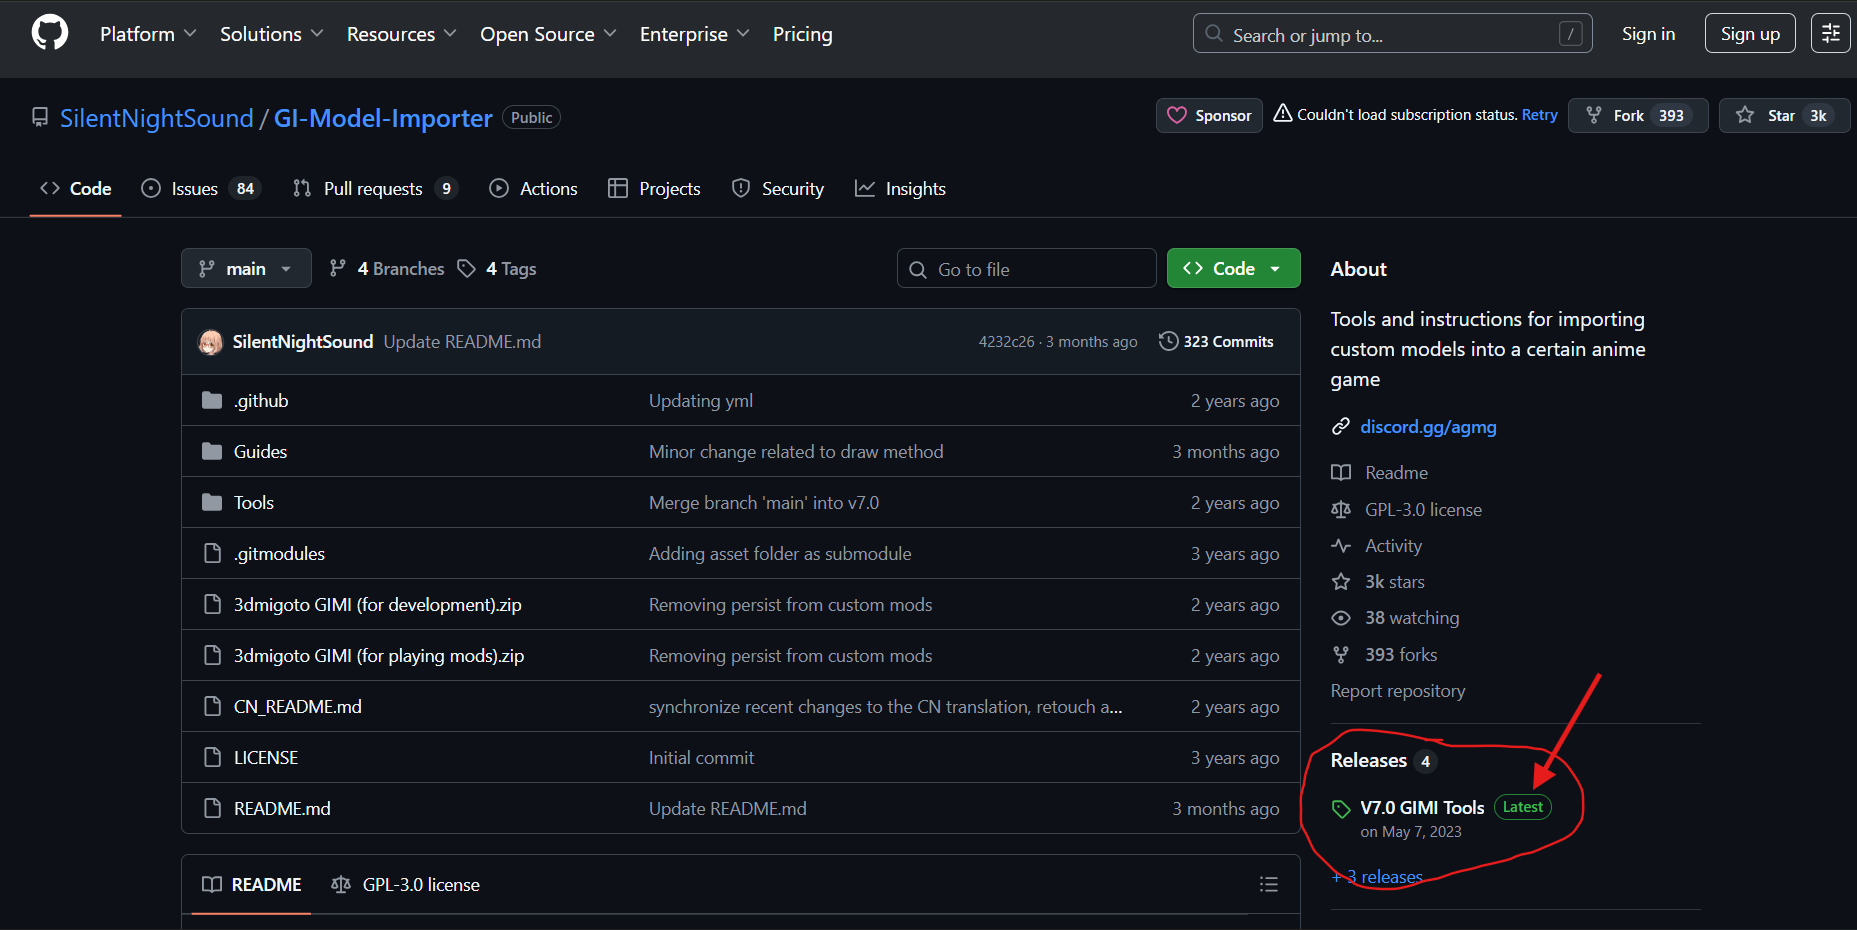Screen dimensions: 1857x930
Task: Open the Security tab
Action: [778, 188]
